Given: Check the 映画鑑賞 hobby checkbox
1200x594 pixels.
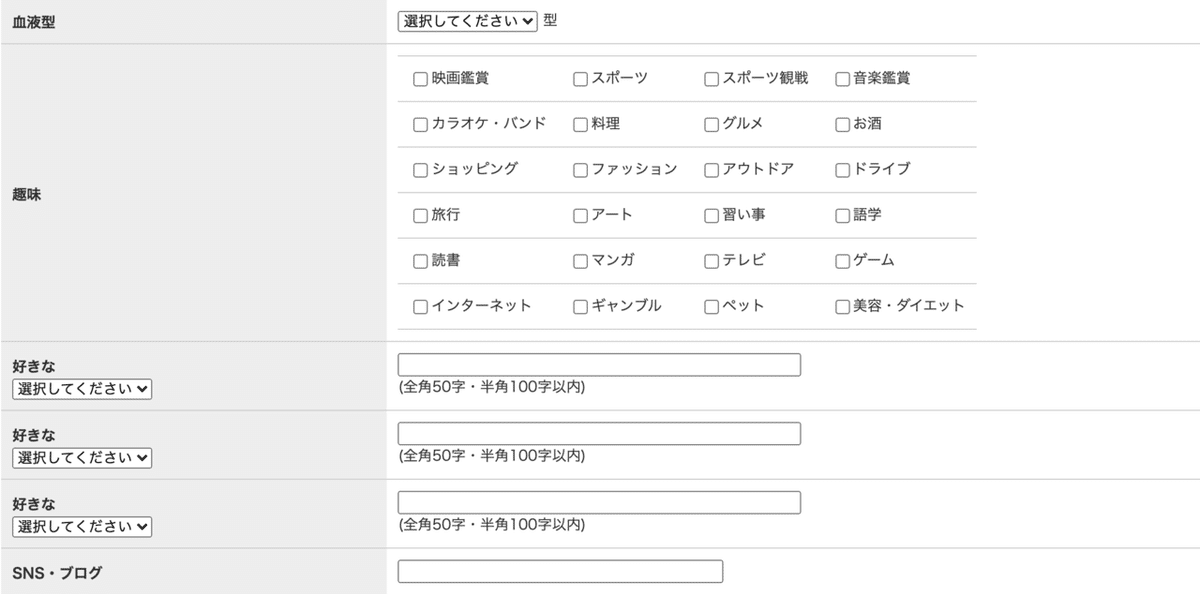Looking at the screenshot, I should coord(421,79).
